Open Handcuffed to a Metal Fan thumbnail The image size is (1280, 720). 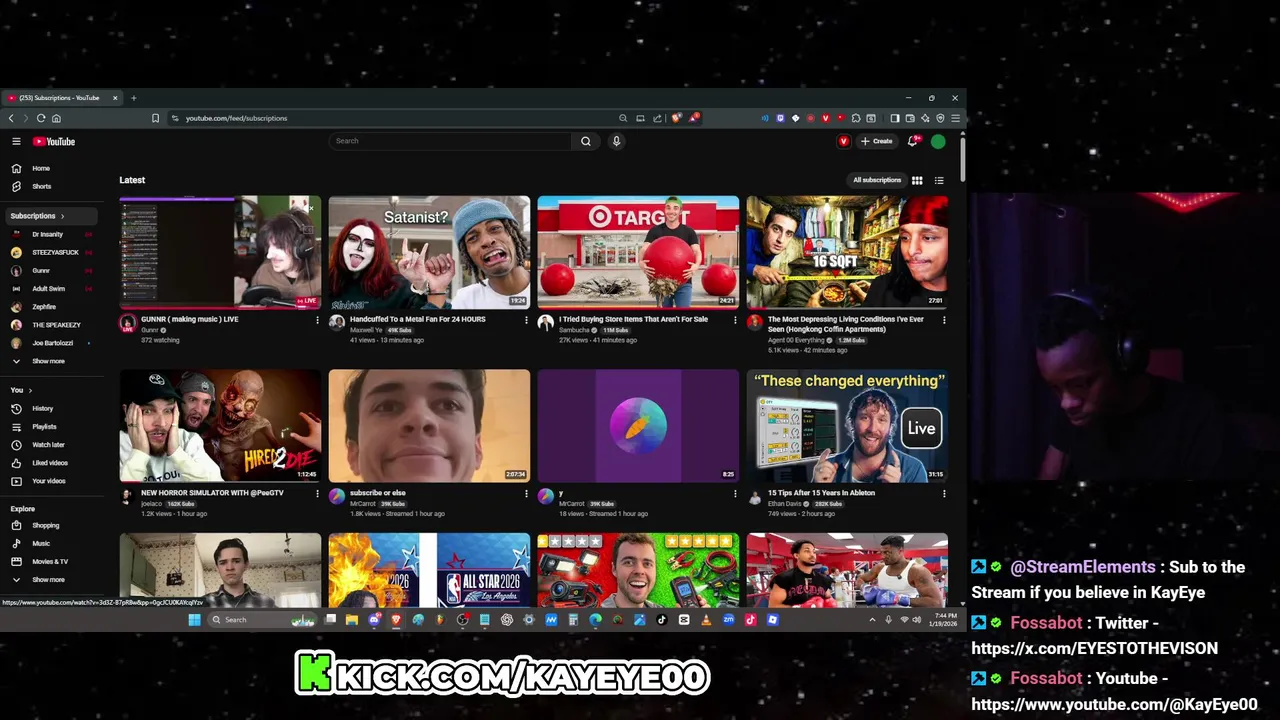point(429,252)
